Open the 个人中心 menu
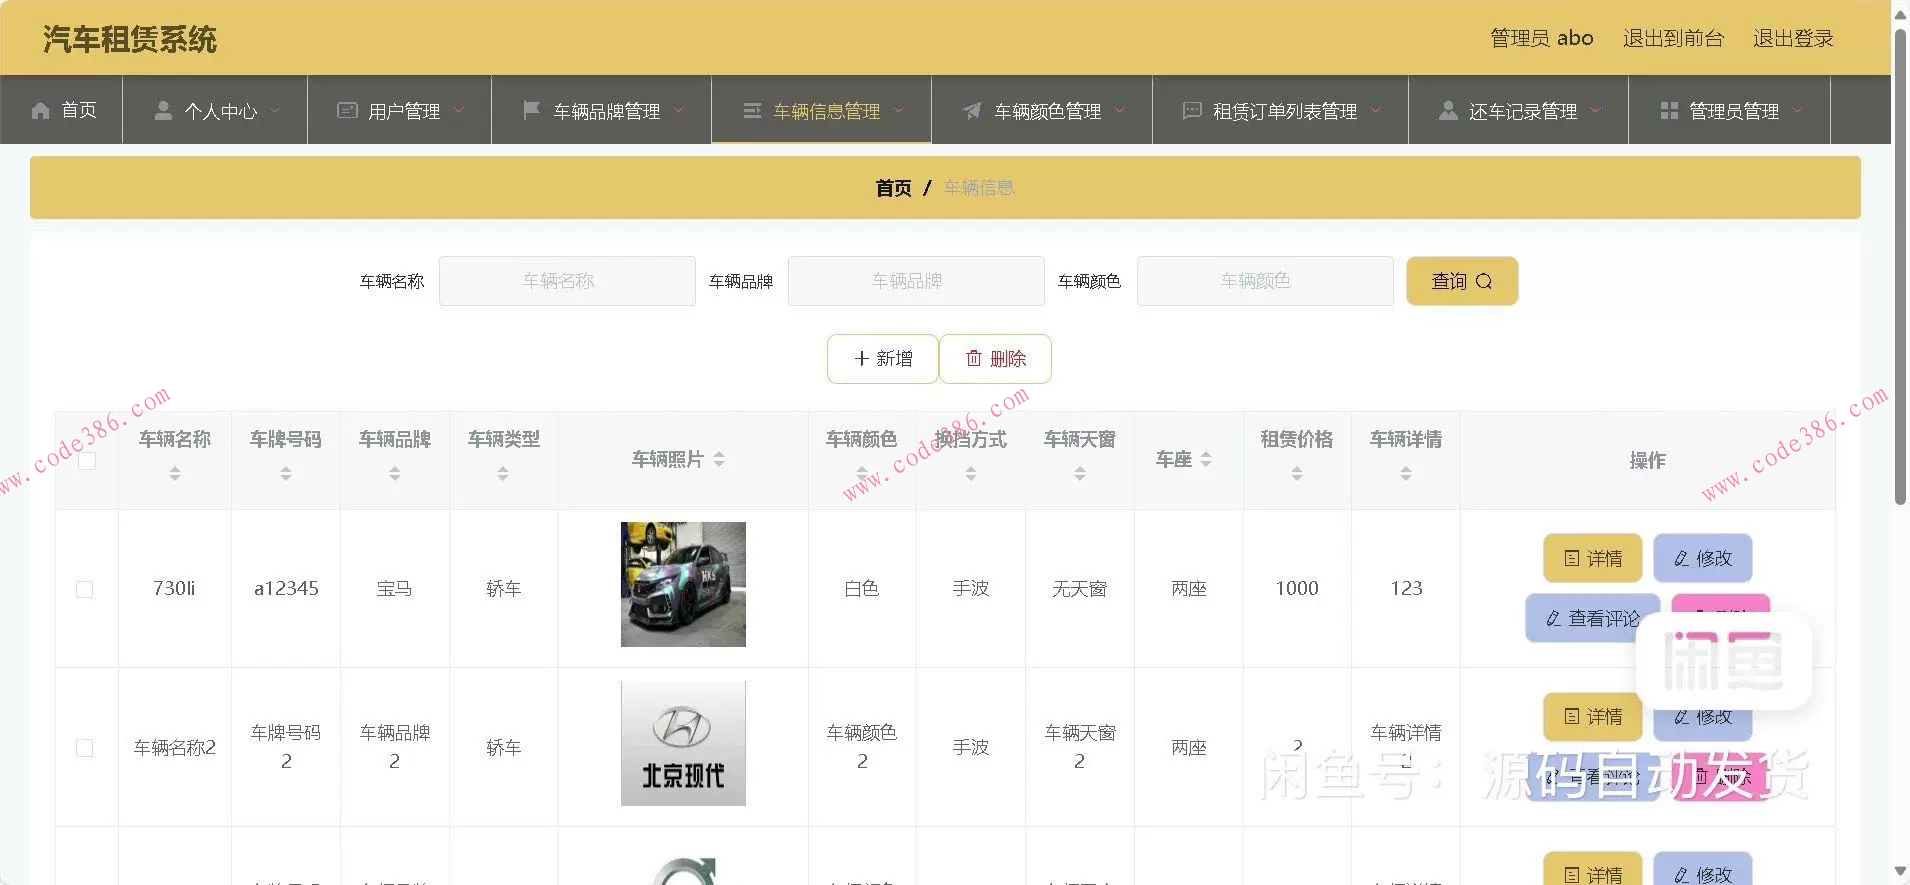 point(215,110)
